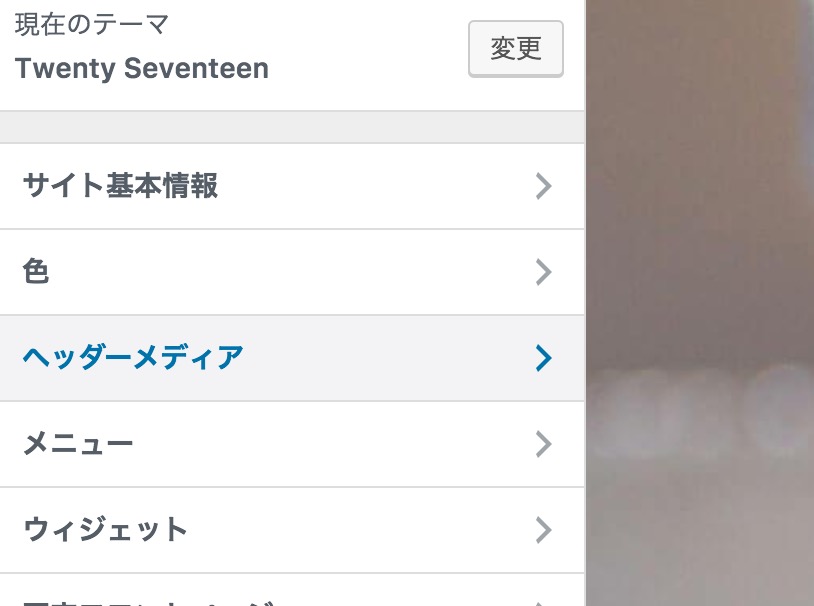The width and height of the screenshot is (814, 606).
Task: Expand サイト基本情報 using its chevron arrow
Action: click(x=543, y=186)
